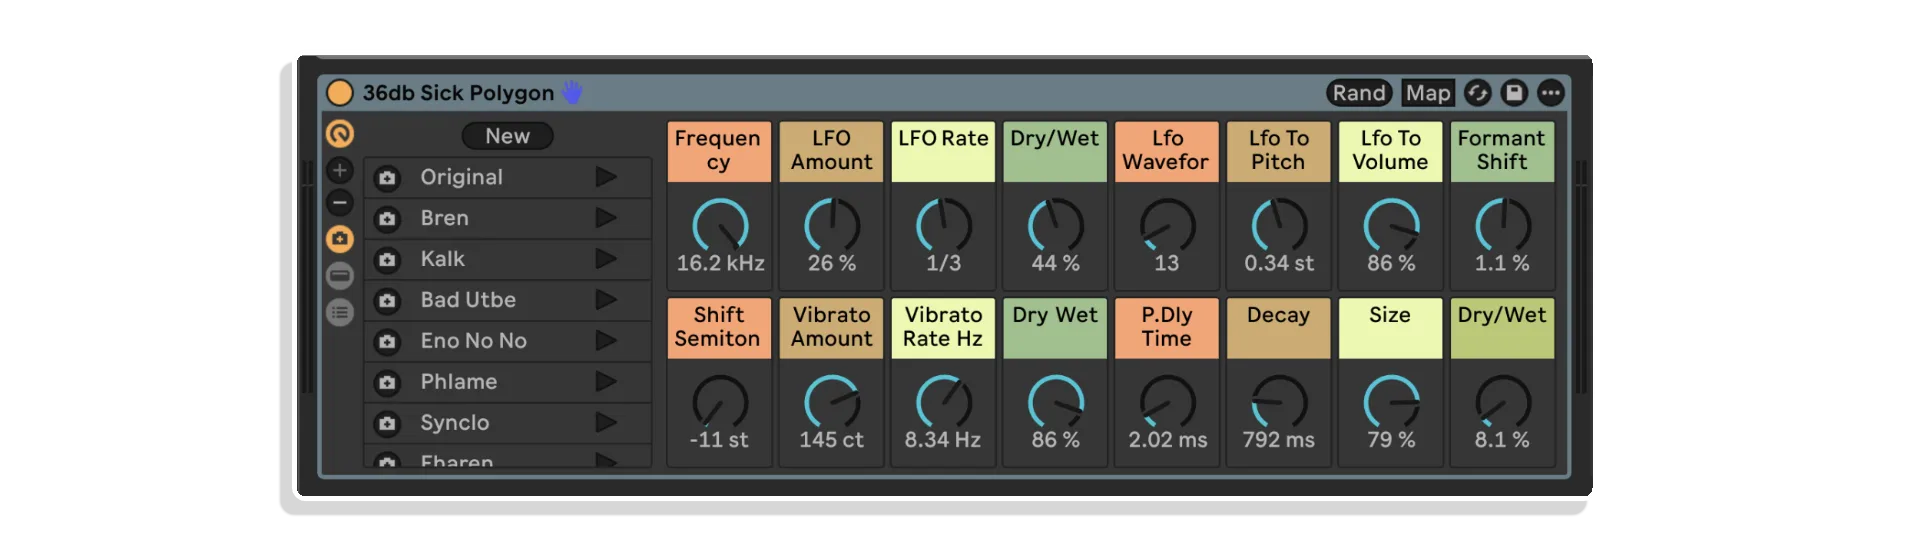1920x551 pixels.
Task: Launch the Original variation play arrow
Action: [606, 177]
